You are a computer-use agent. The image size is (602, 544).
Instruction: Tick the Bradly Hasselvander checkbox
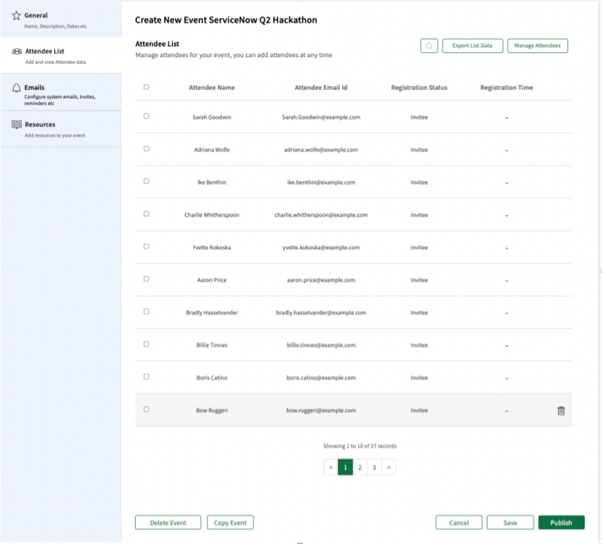click(146, 312)
